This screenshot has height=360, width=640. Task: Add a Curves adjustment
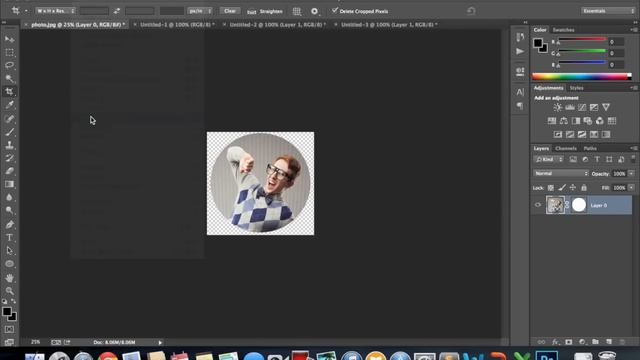coord(582,107)
